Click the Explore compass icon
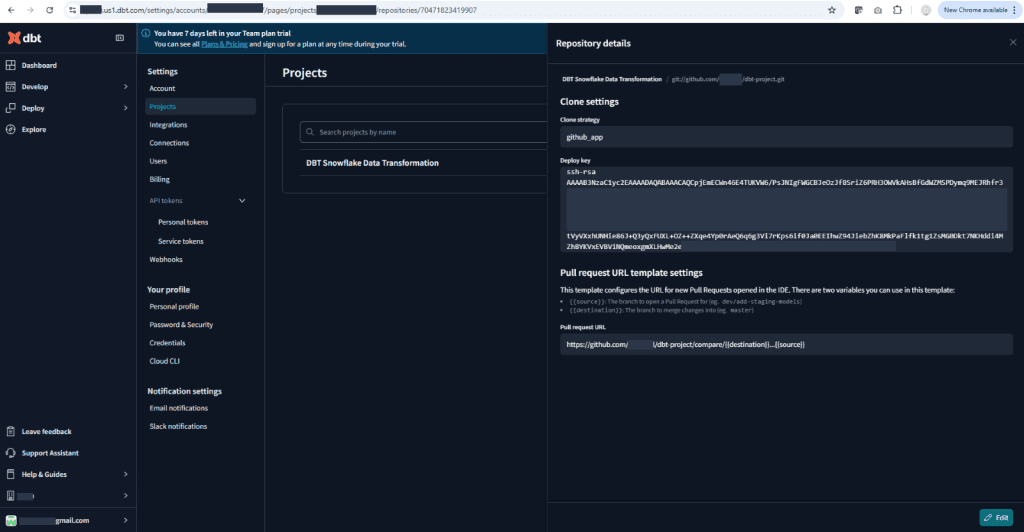1024x532 pixels. tap(12, 130)
